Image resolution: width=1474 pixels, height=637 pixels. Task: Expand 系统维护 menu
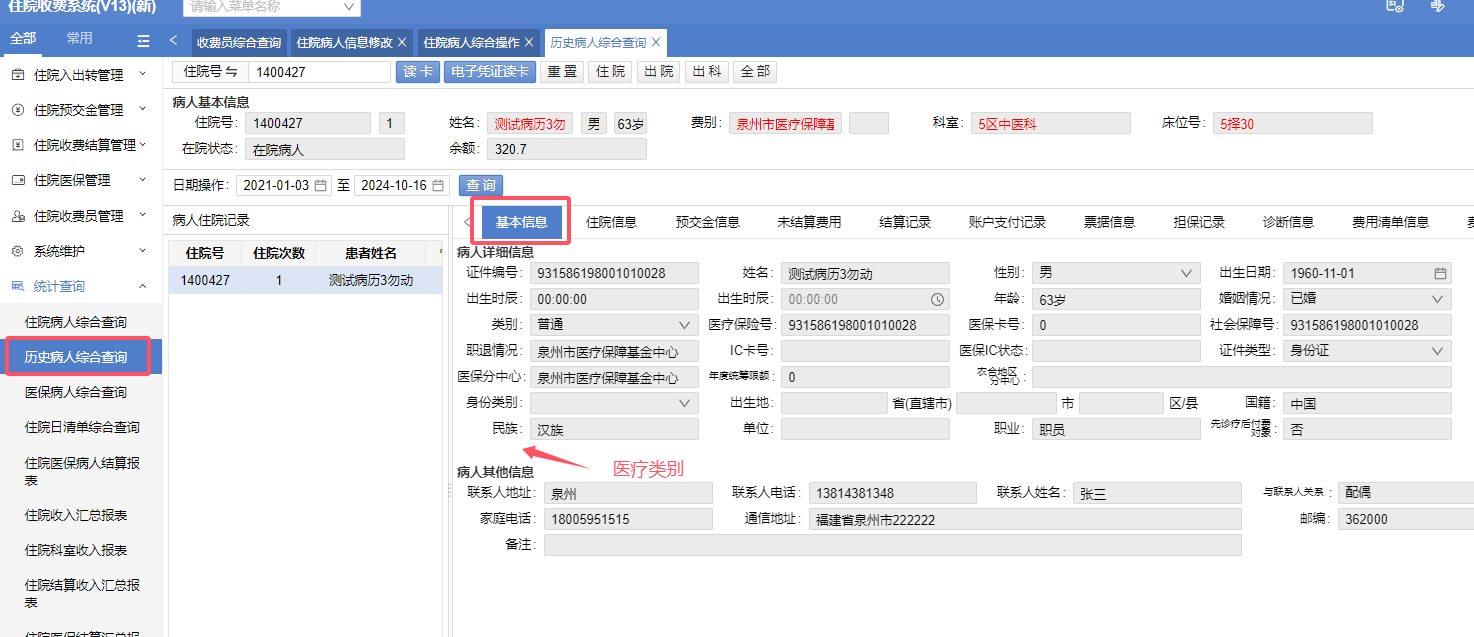(x=142, y=250)
